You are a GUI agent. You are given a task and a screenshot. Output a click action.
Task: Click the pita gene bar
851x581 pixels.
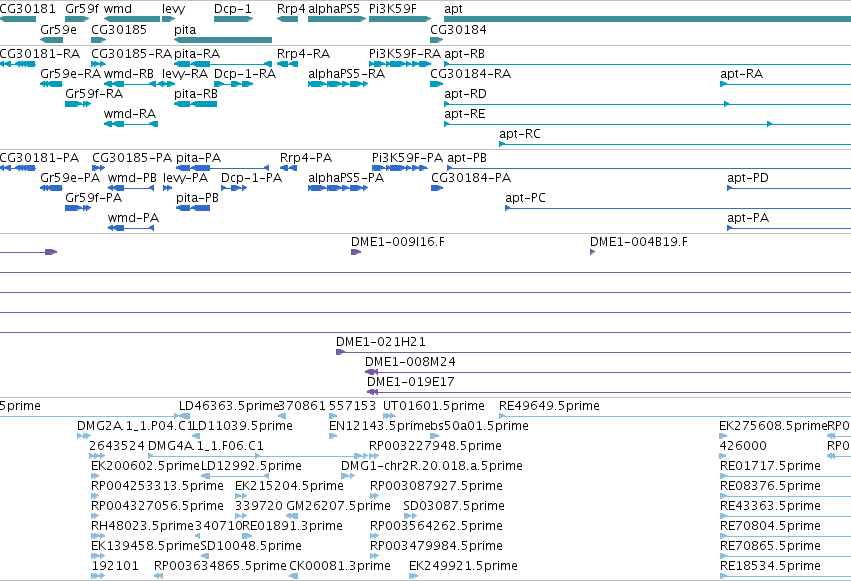pos(223,40)
